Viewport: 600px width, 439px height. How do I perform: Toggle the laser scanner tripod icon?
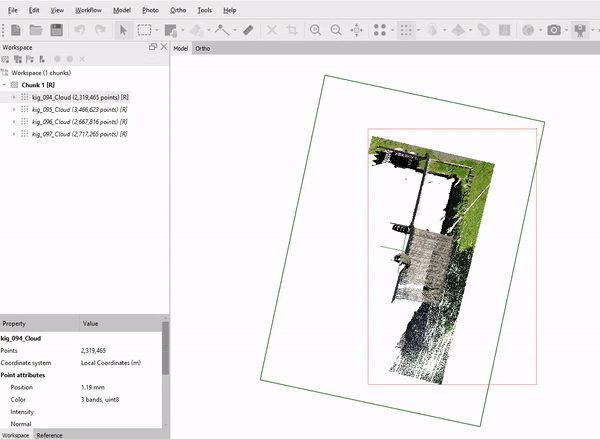(580, 30)
